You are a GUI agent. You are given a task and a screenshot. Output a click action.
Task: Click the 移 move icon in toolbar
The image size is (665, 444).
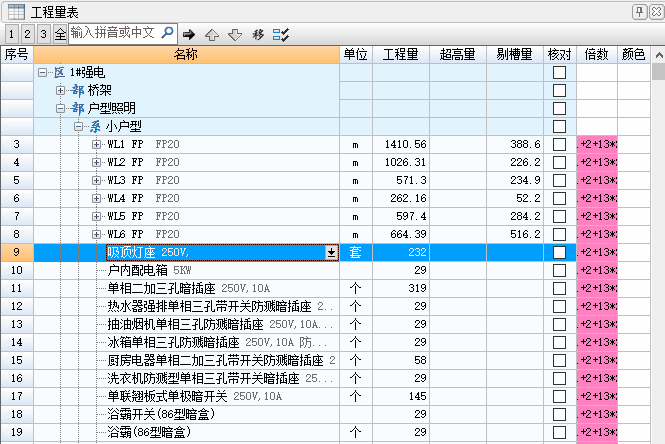[258, 34]
